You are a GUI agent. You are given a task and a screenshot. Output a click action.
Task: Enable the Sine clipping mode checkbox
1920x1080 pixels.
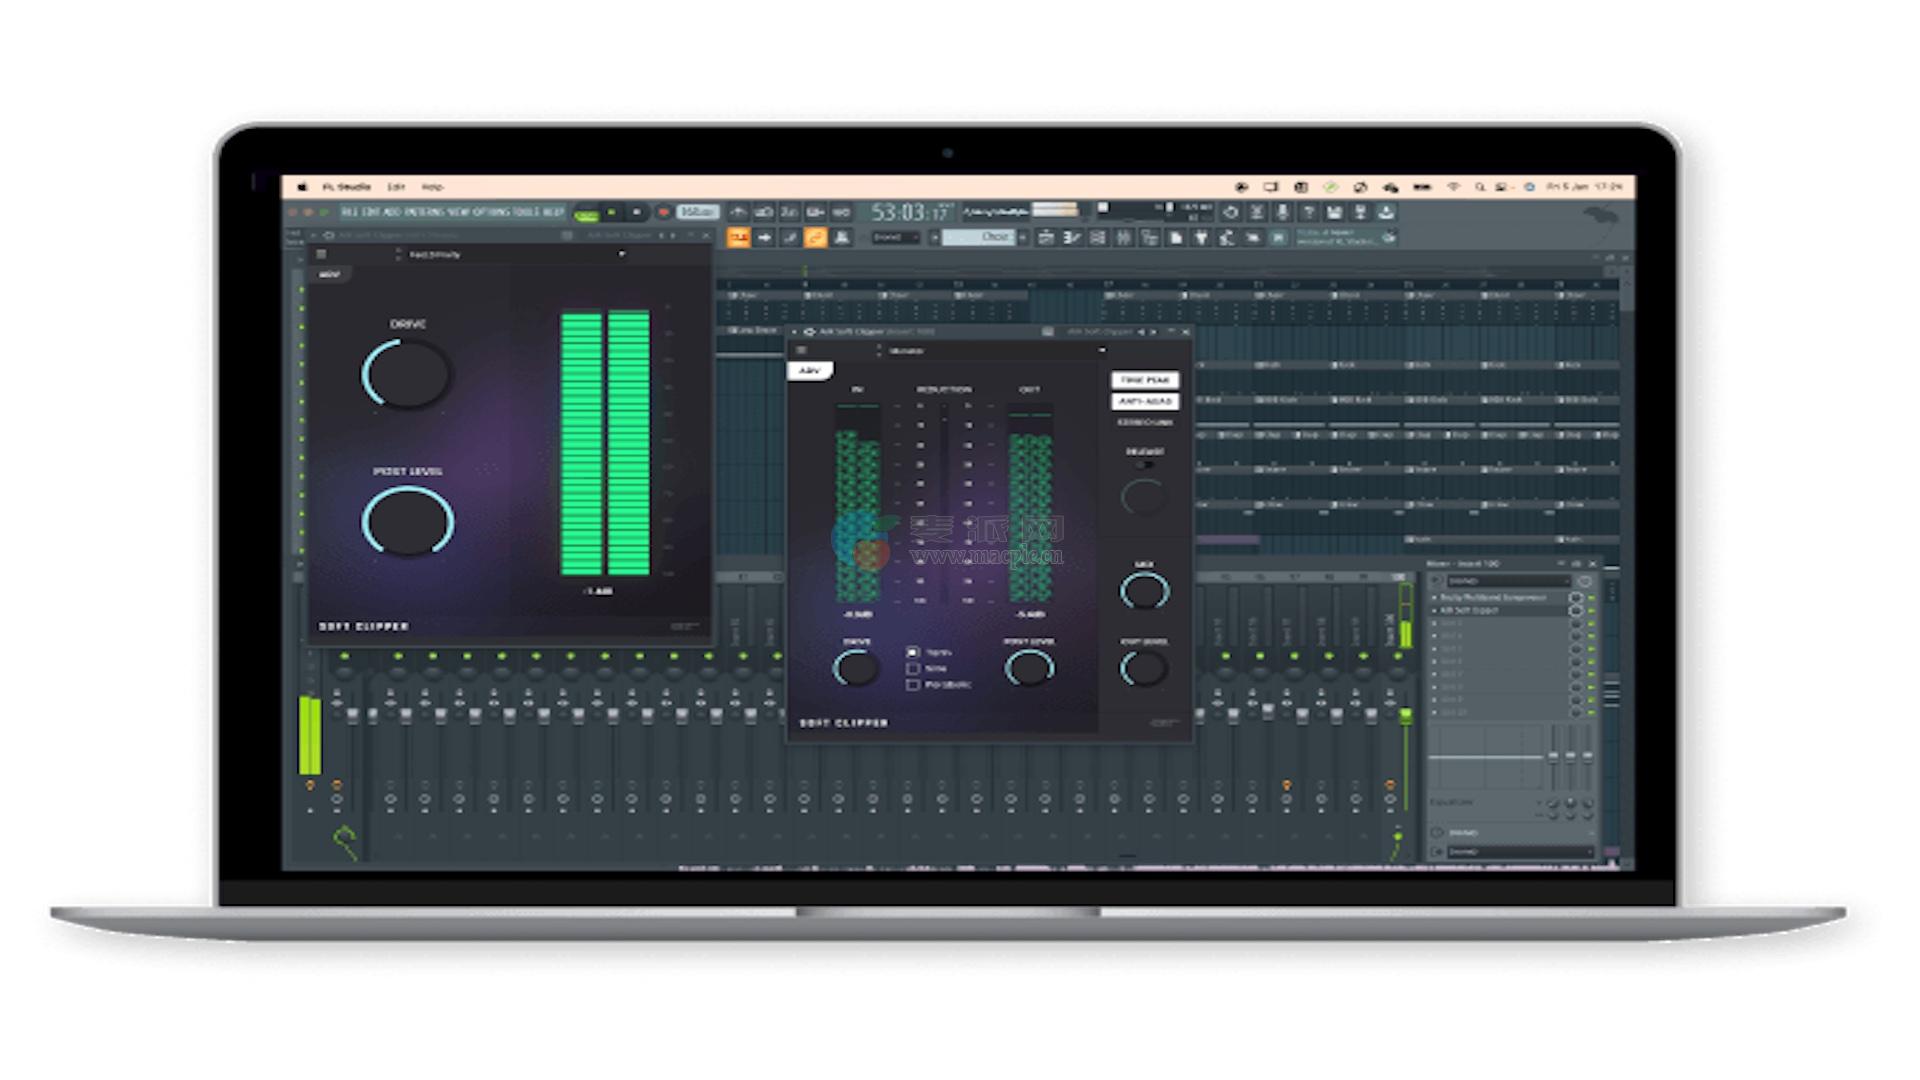(913, 668)
